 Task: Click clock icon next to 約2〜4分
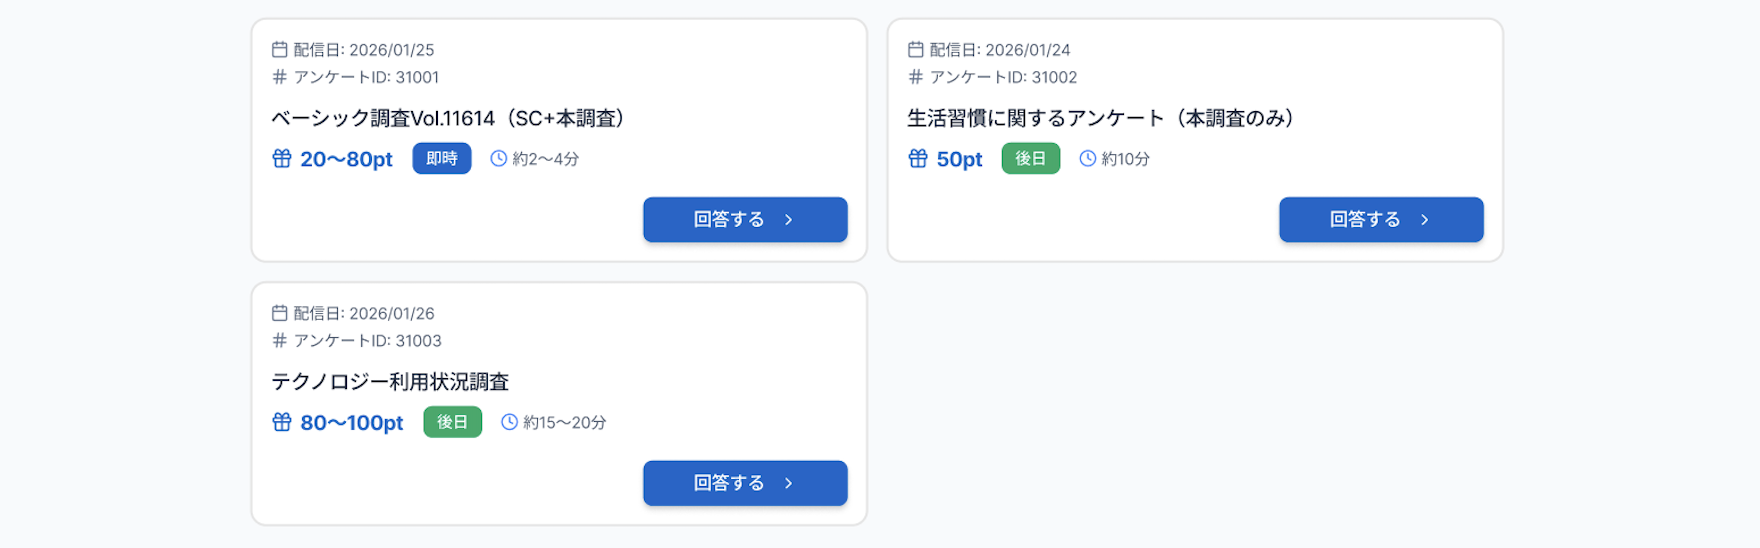click(x=498, y=159)
